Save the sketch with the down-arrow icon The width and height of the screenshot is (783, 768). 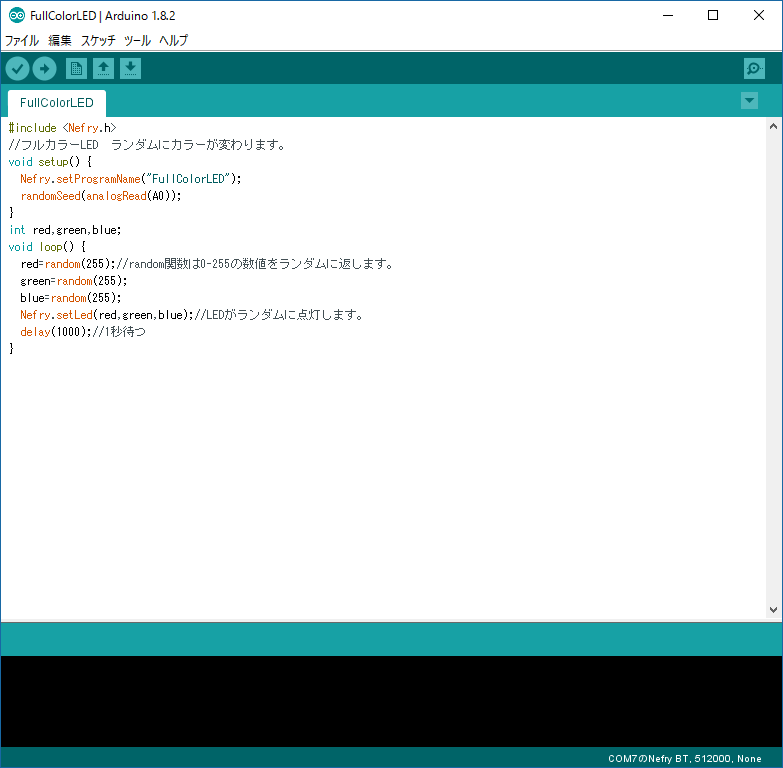click(130, 68)
